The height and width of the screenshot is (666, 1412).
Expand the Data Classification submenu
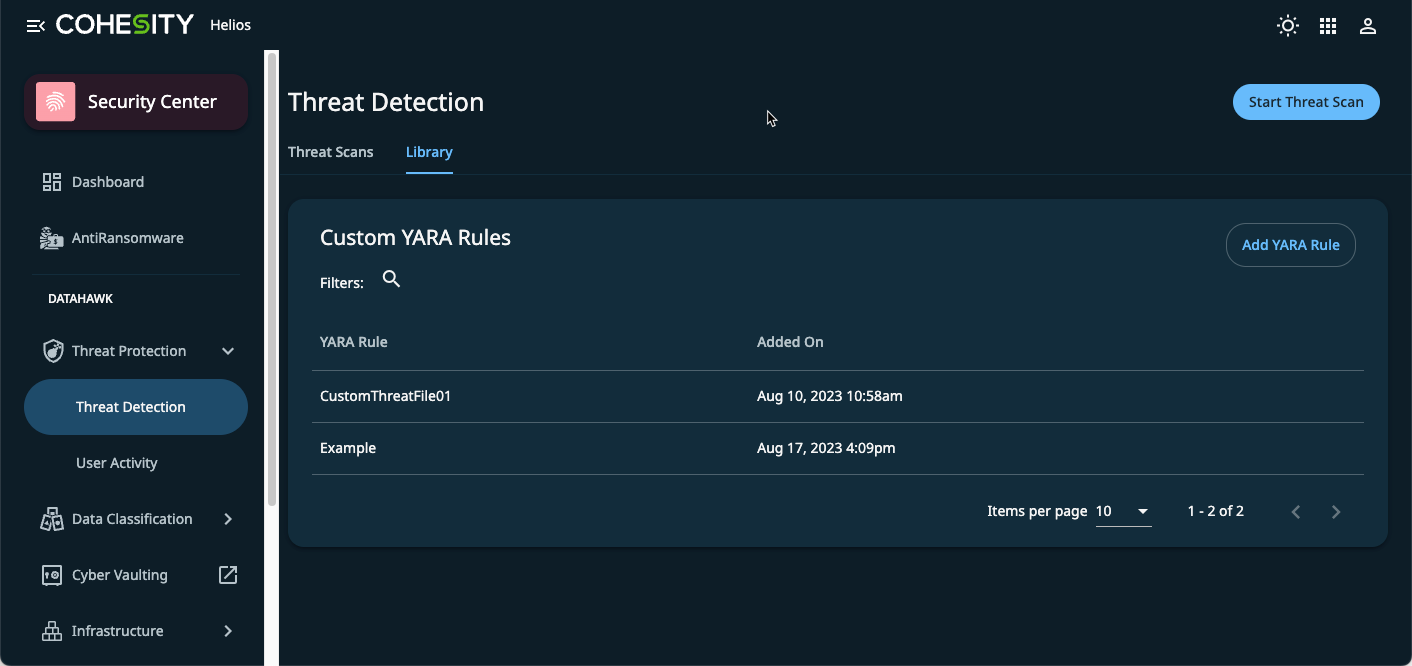228,519
